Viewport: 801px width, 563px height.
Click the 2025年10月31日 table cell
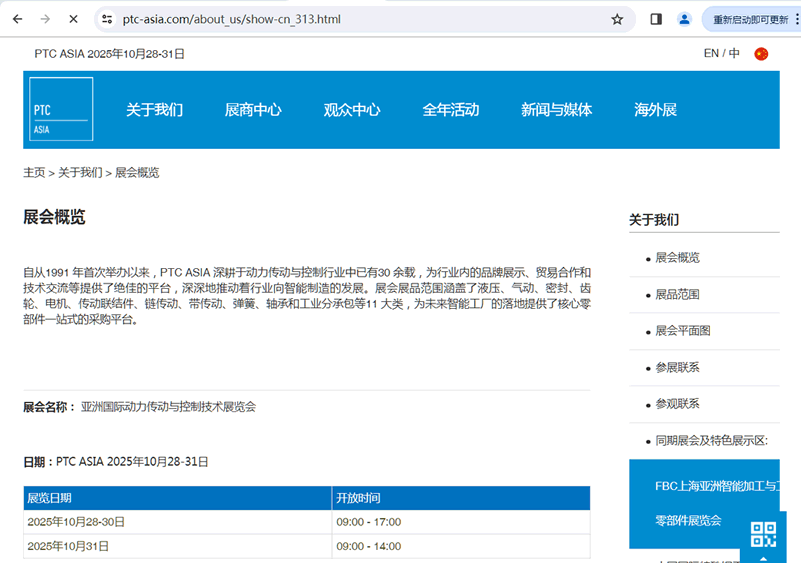[x=177, y=546]
